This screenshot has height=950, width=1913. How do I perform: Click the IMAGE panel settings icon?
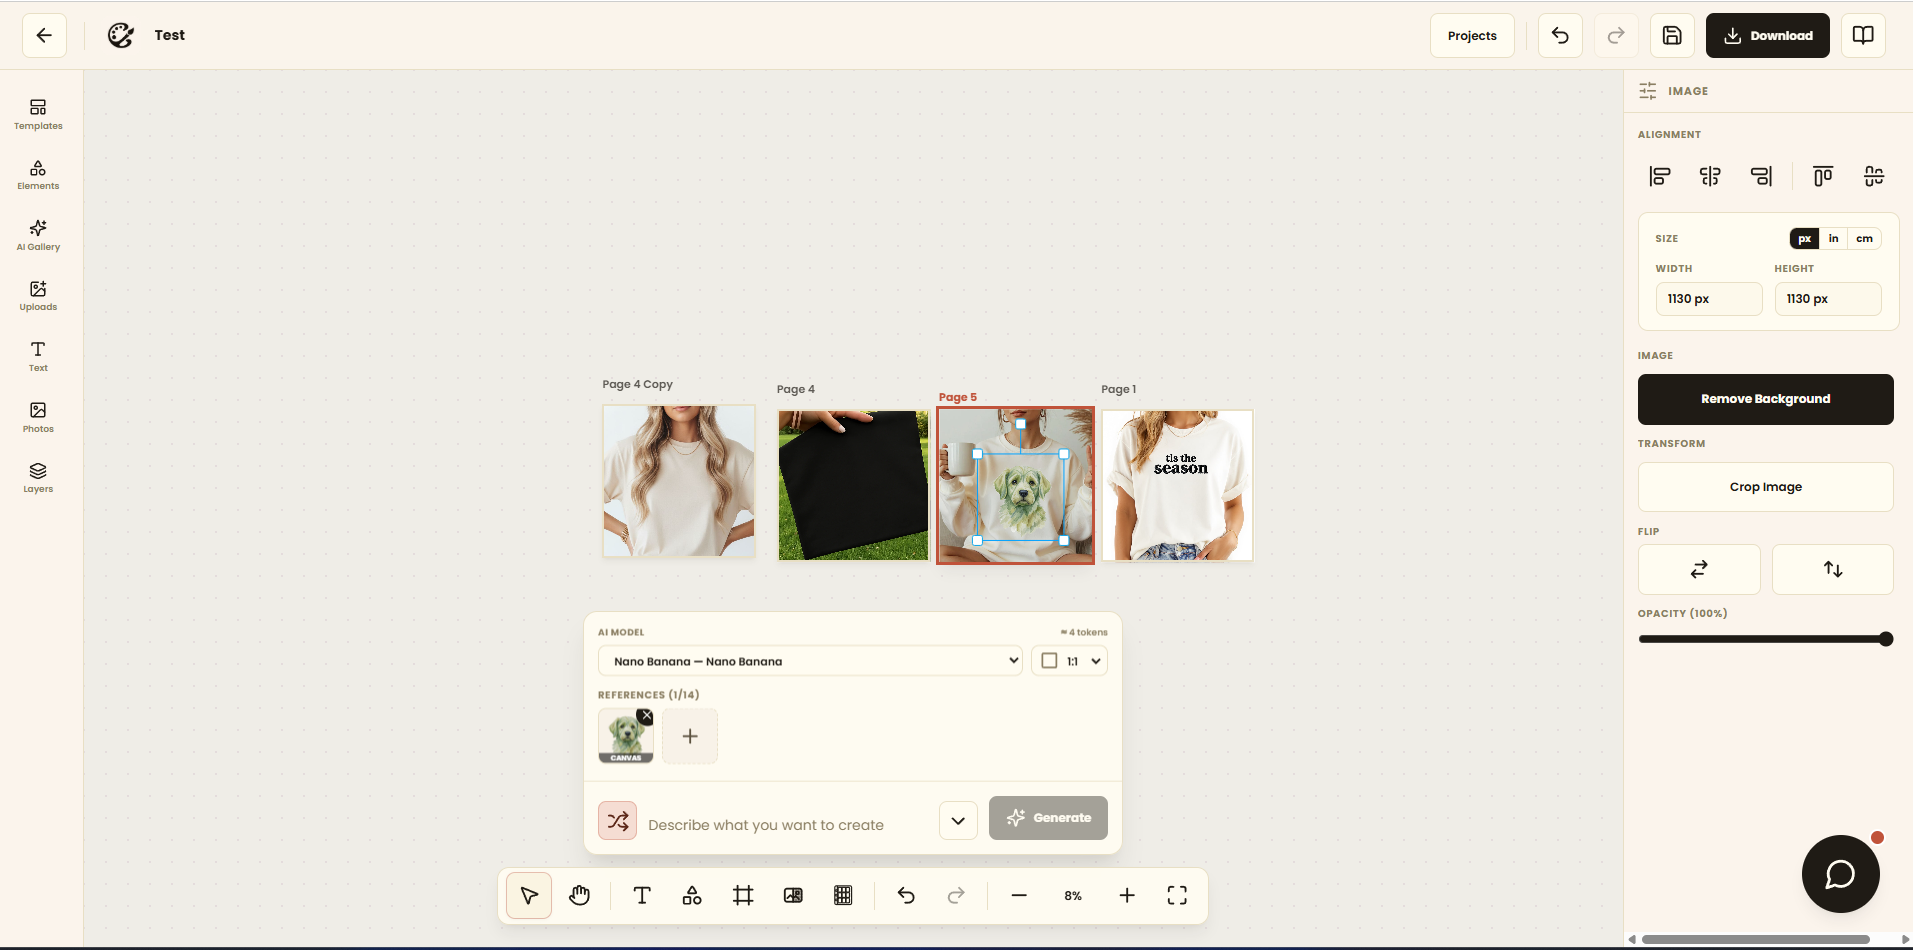coord(1648,91)
